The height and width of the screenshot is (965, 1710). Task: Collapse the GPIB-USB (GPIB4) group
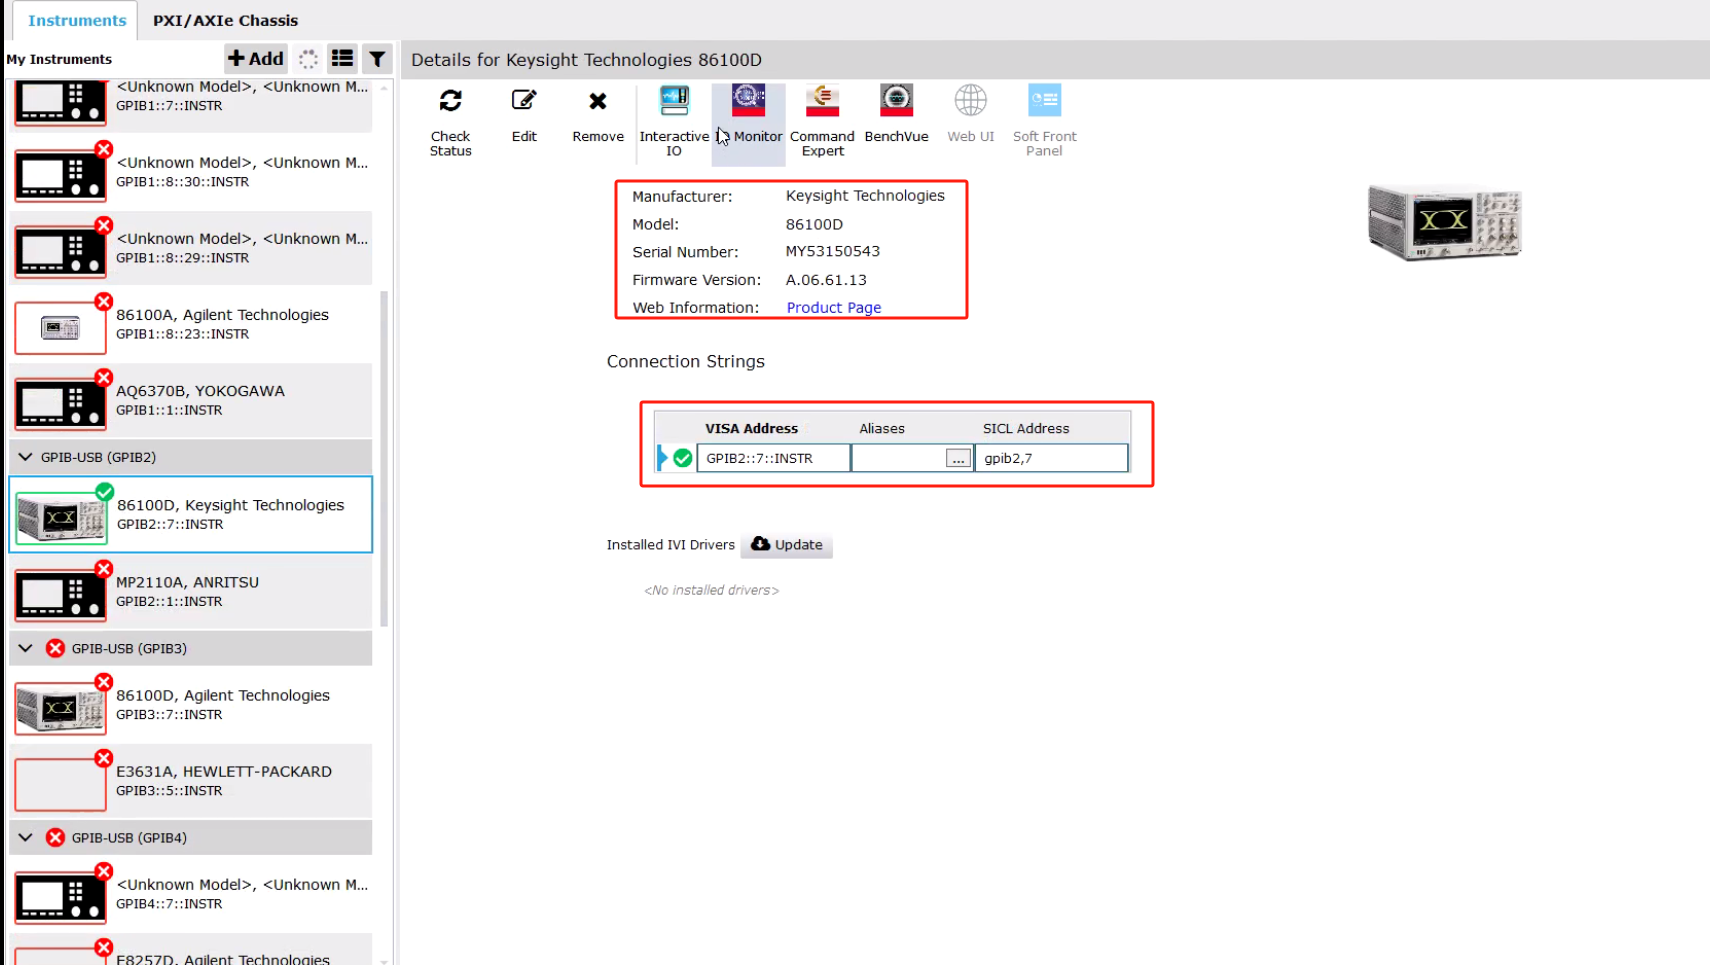pyautogui.click(x=26, y=838)
